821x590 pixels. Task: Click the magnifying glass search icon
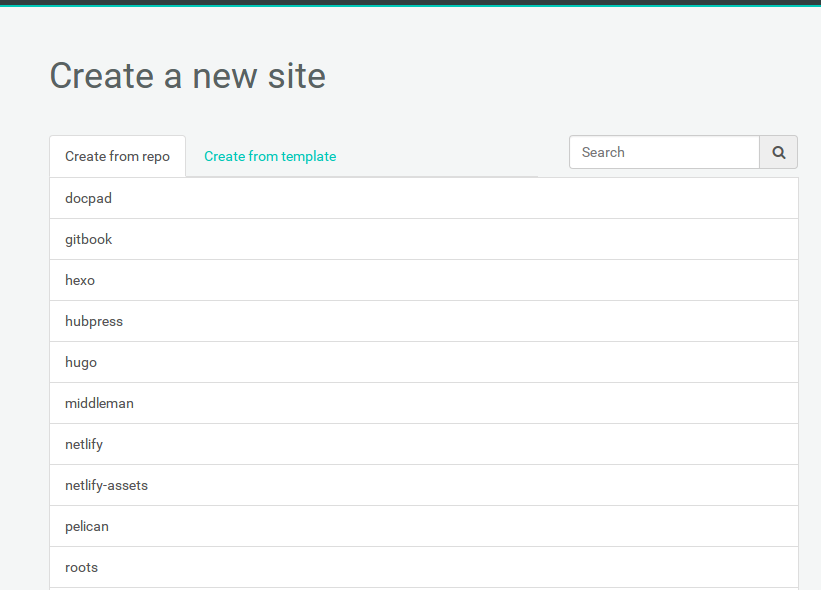[779, 152]
